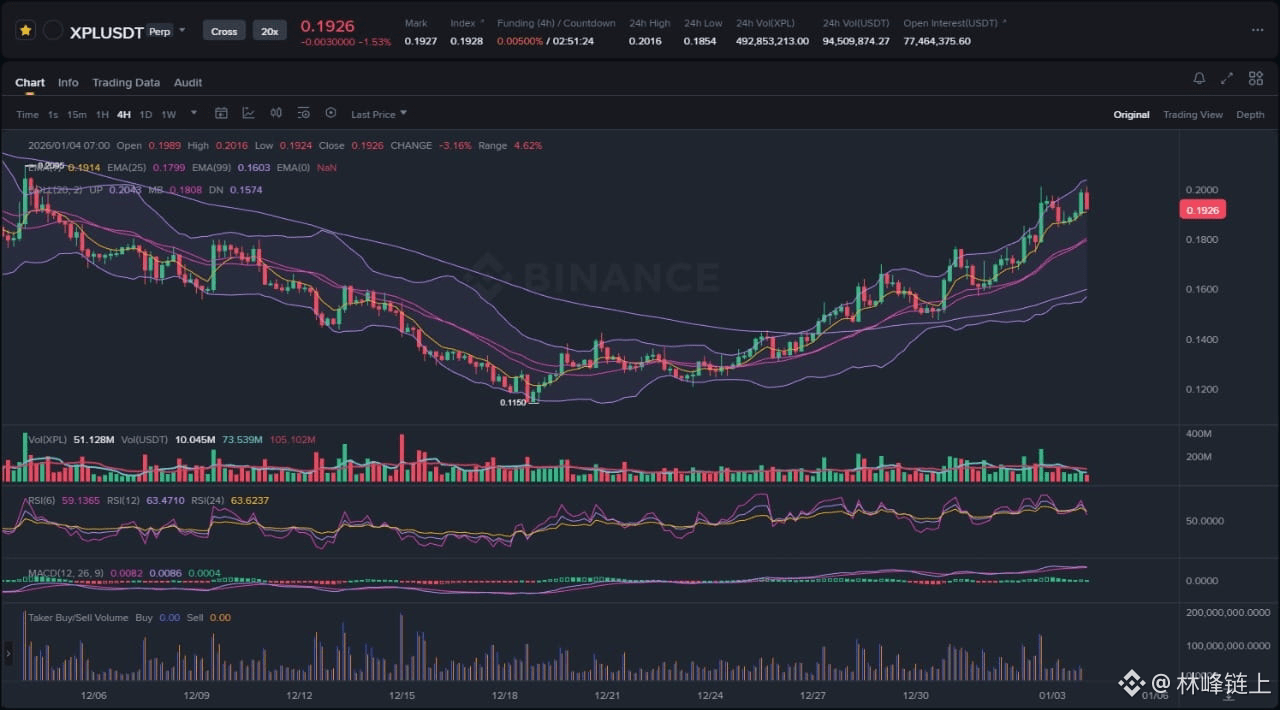Open the calendar date-range icon

pos(222,114)
